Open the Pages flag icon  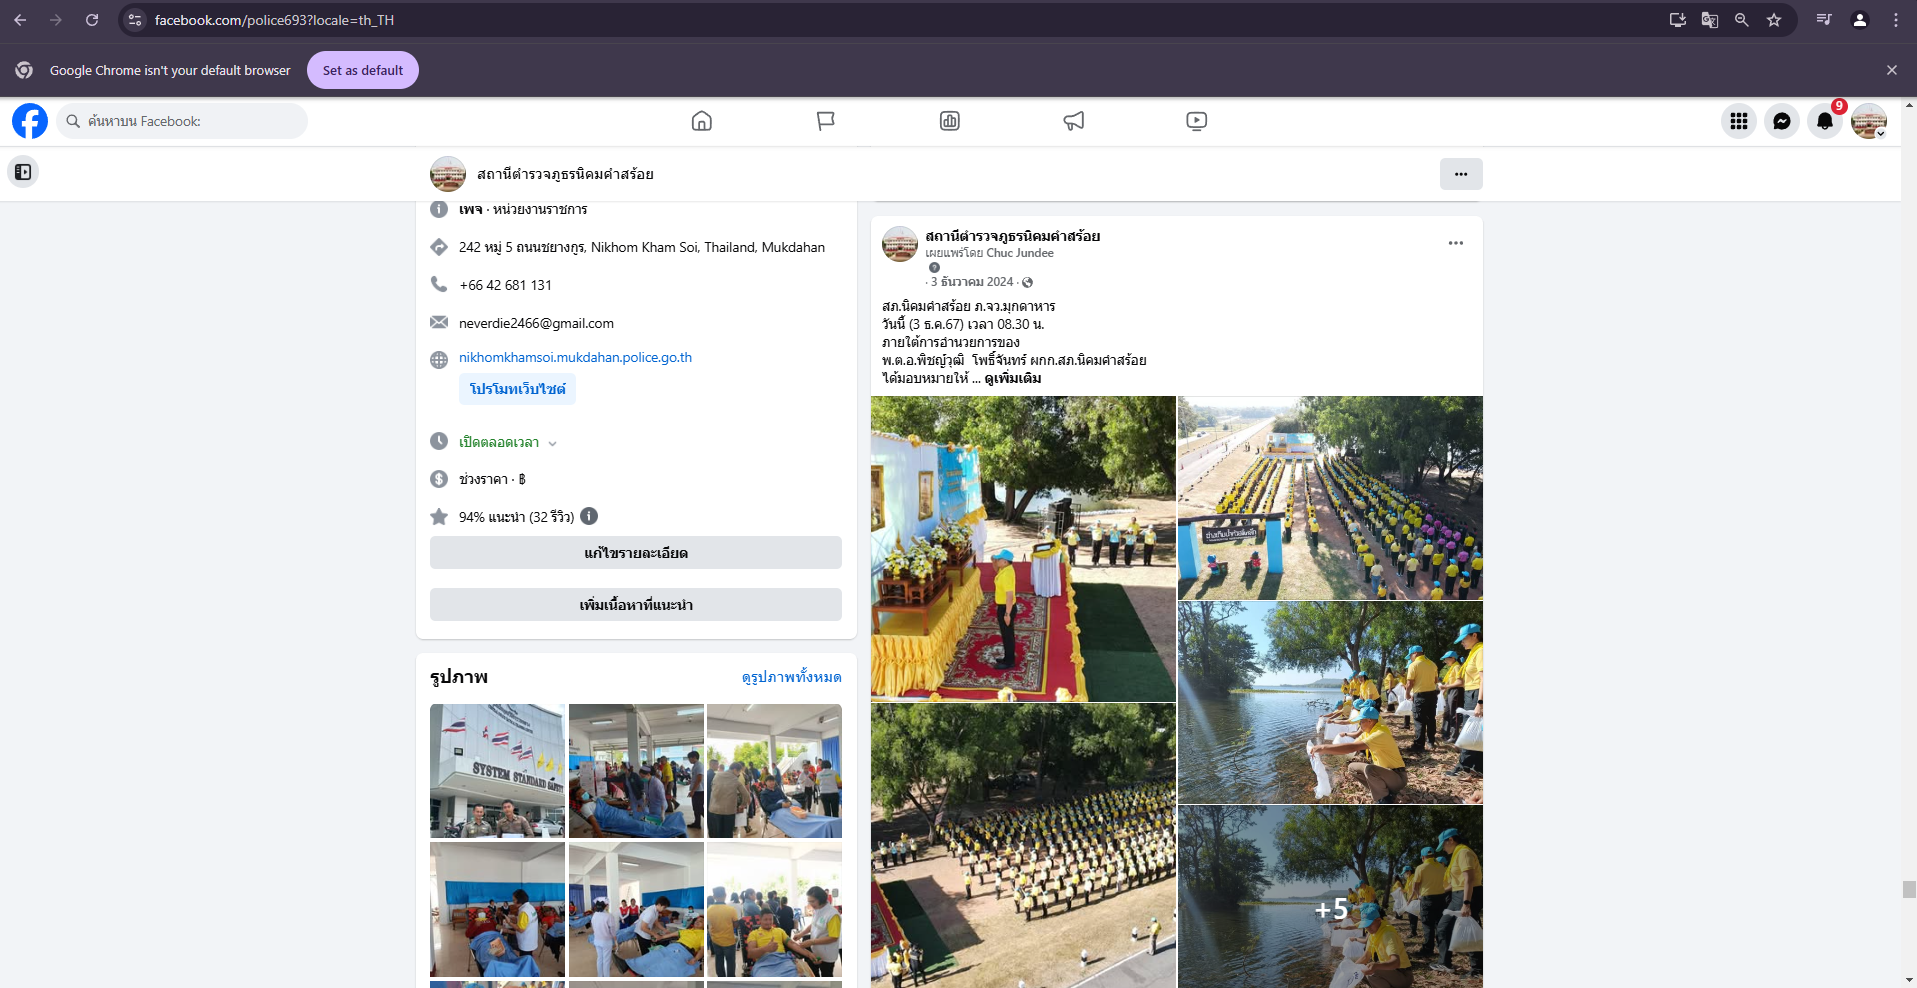(825, 121)
